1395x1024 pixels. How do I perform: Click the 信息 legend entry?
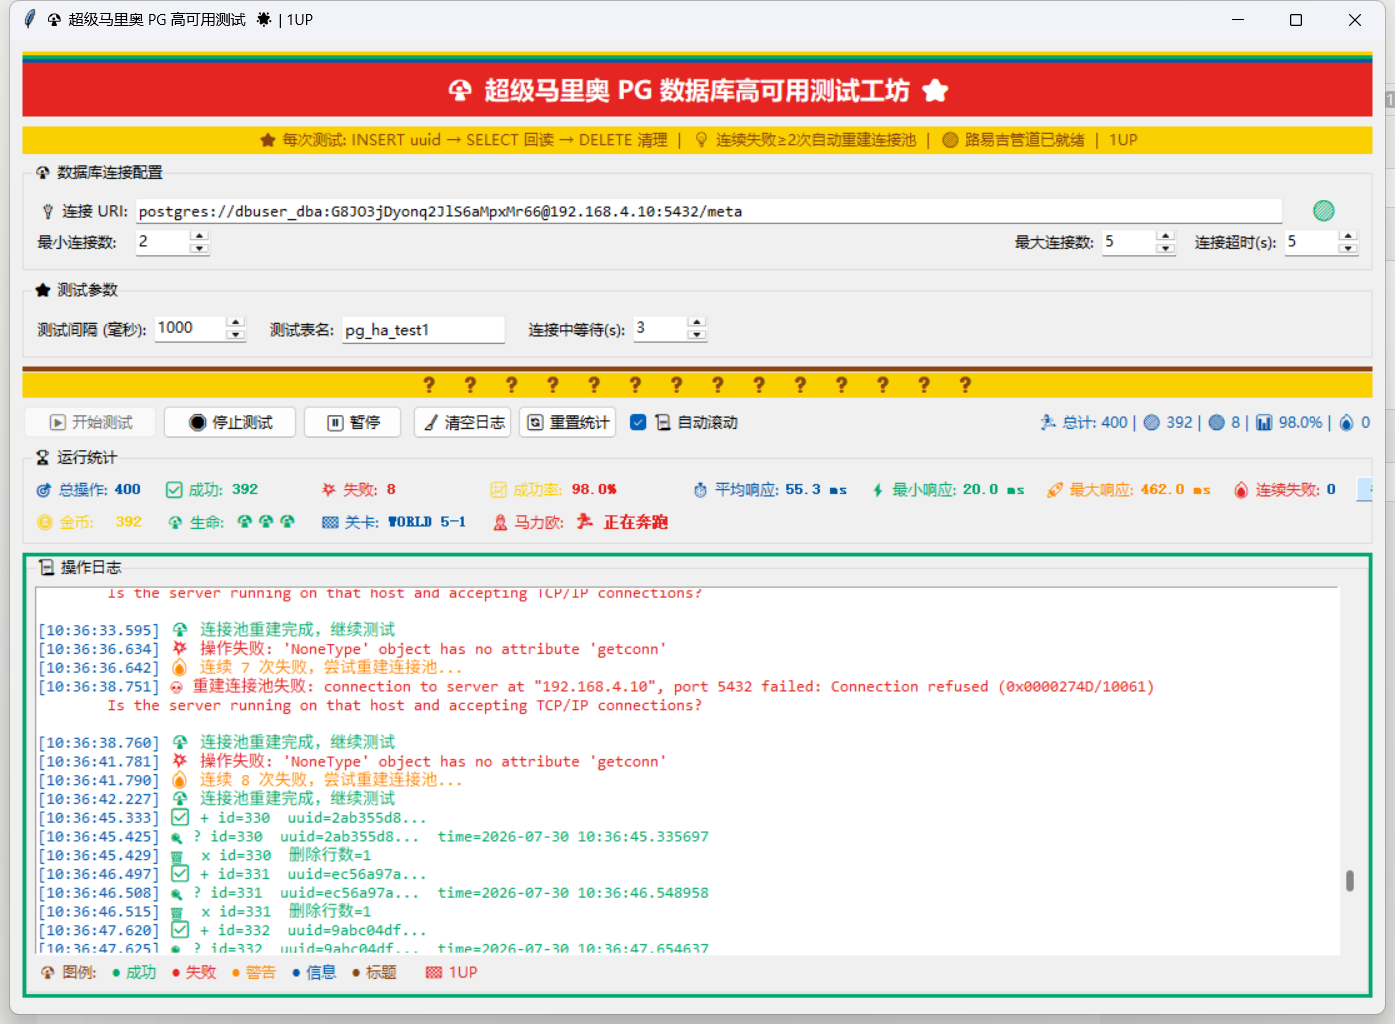314,972
